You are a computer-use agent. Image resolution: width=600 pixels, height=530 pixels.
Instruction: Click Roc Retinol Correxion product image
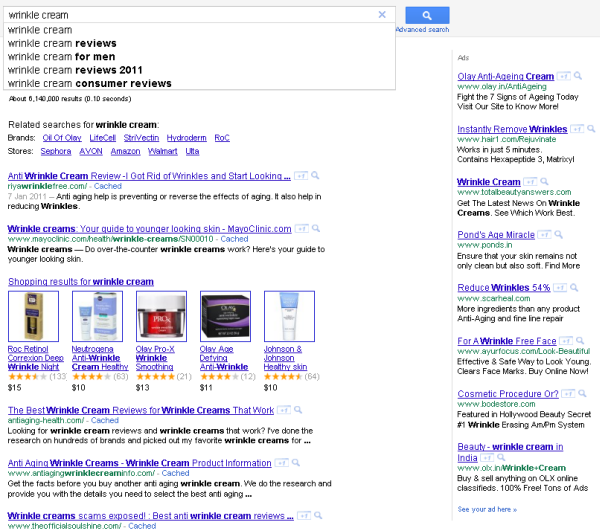tap(33, 317)
